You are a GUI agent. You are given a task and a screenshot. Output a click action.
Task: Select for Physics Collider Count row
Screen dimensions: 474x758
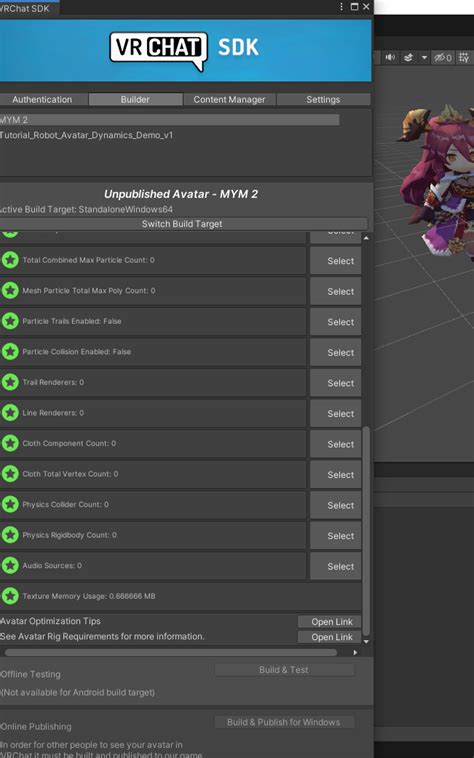336,505
